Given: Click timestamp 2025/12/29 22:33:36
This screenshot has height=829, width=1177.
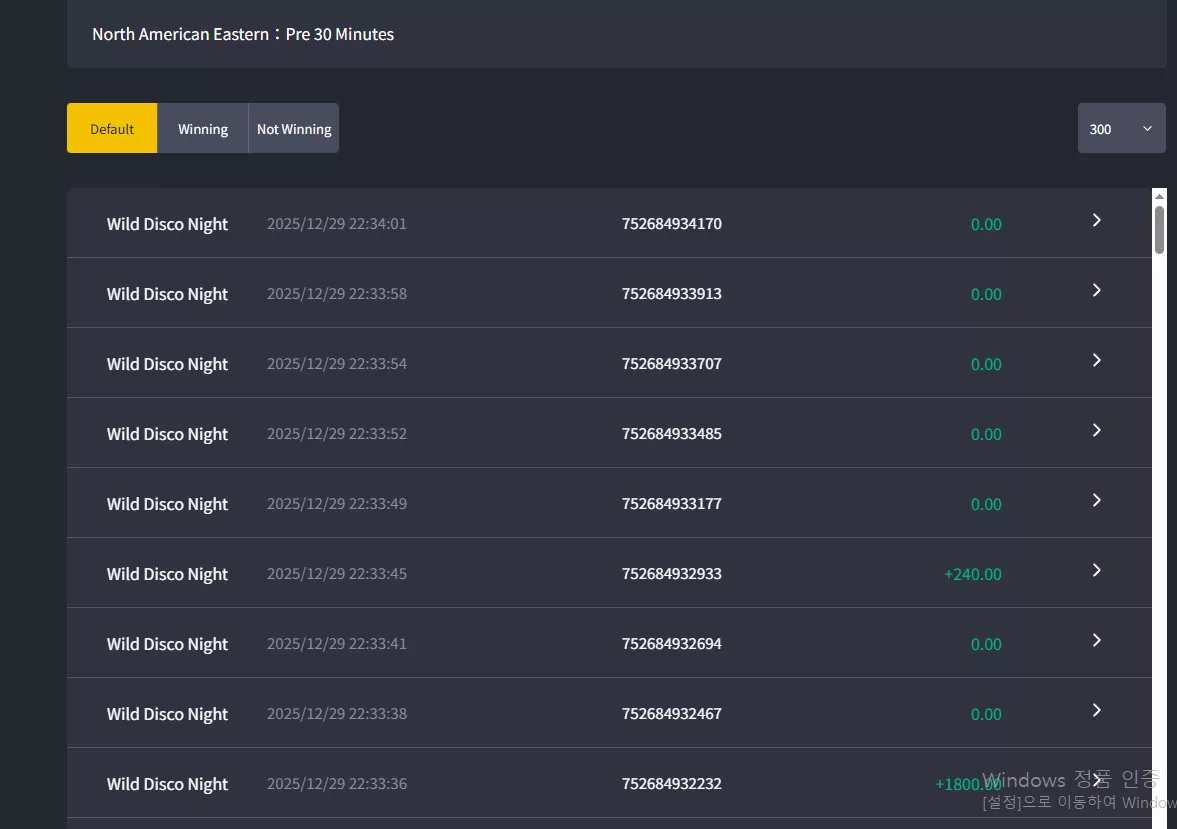Looking at the screenshot, I should tap(336, 783).
